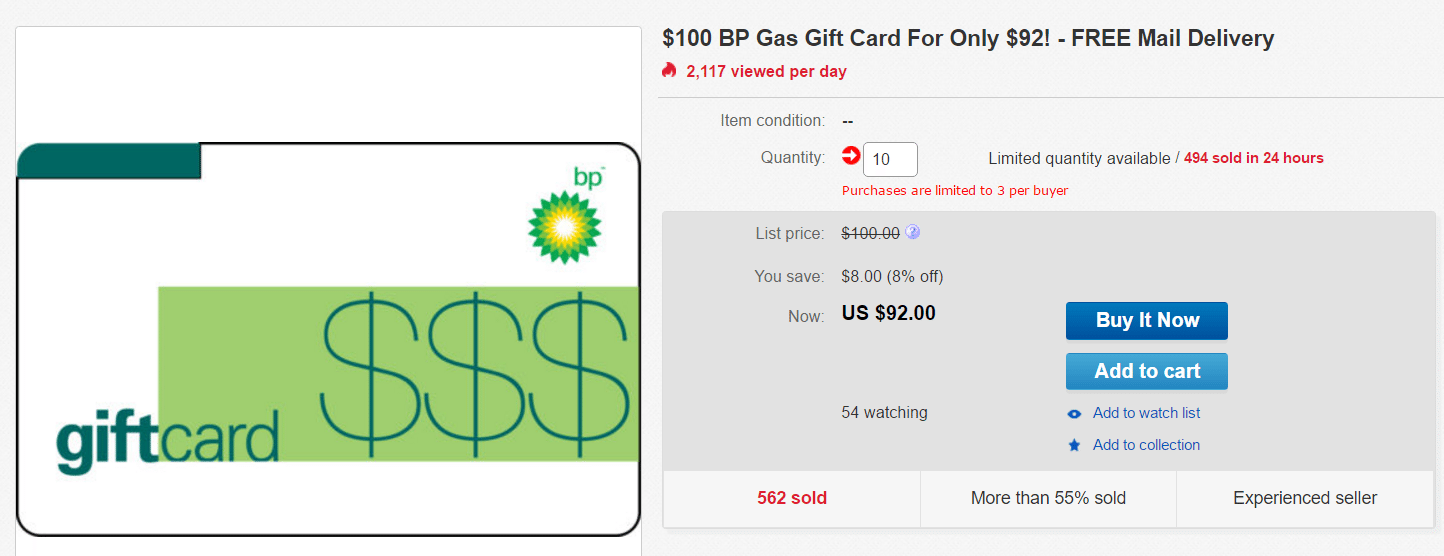This screenshot has height=556, width=1444.
Task: Click the 2,117 viewed per day text
Action: [766, 71]
